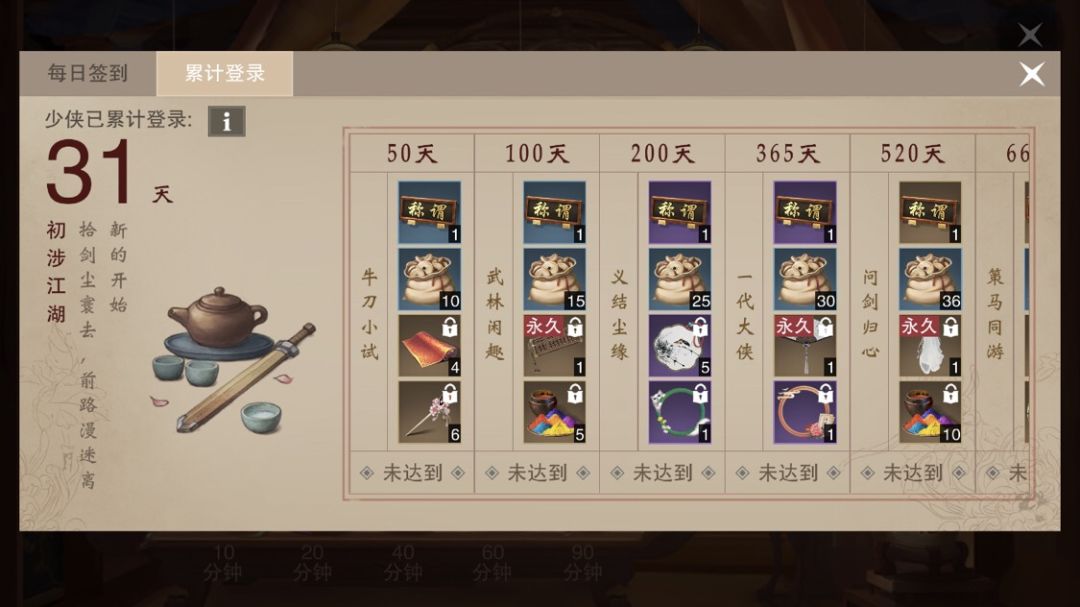Tap the red flower frame reward under 365天
Image resolution: width=1080 pixels, height=607 pixels.
[804, 413]
